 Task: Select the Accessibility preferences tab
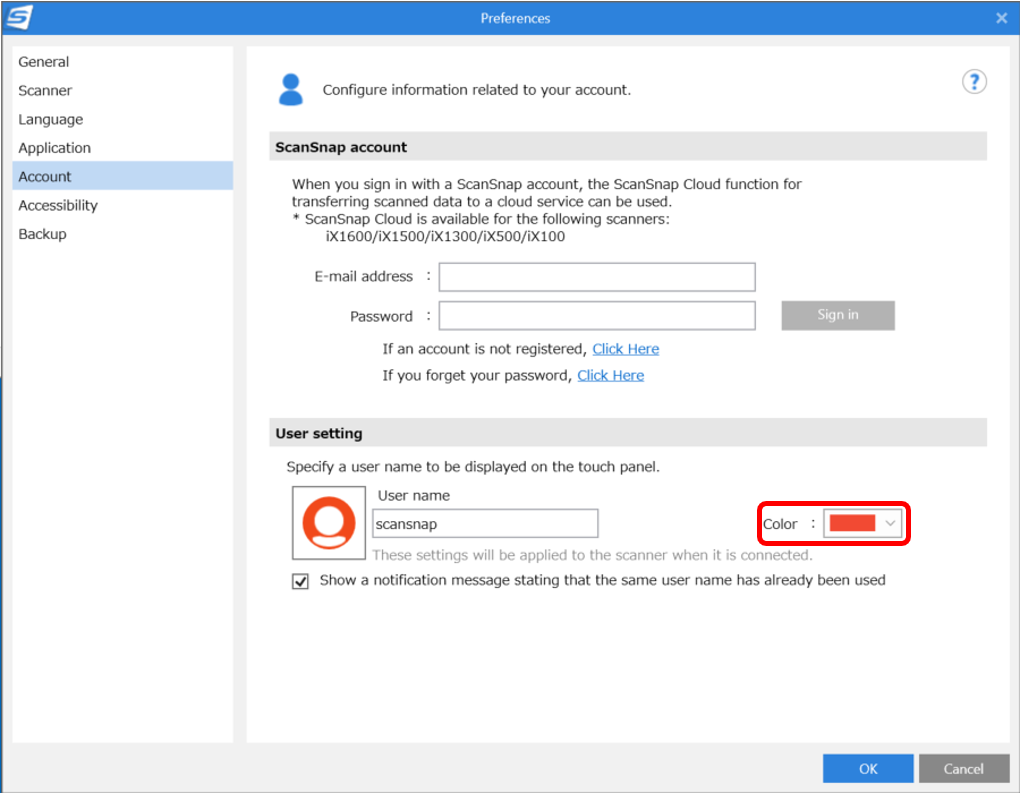tap(122, 205)
